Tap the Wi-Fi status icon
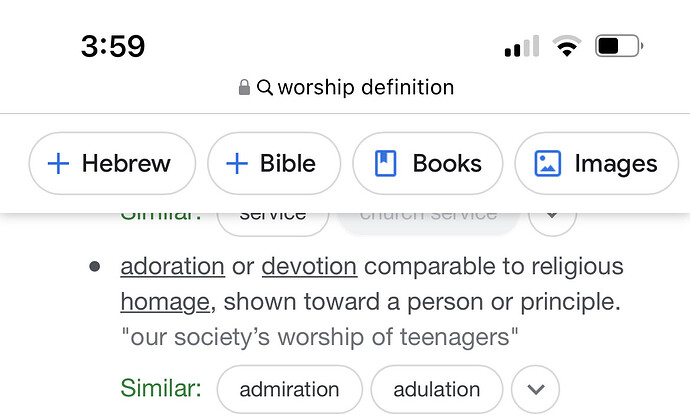 pyautogui.click(x=567, y=46)
